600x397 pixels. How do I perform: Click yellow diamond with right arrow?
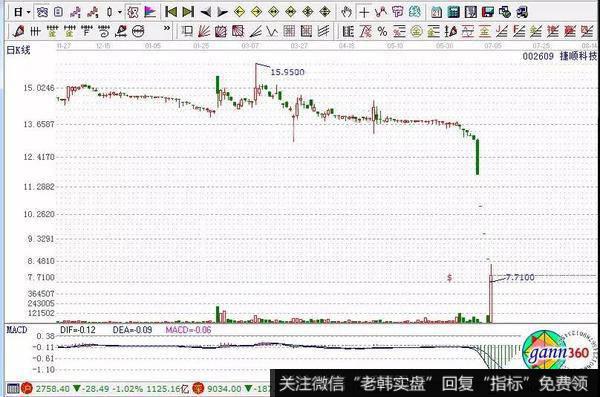coord(256,12)
